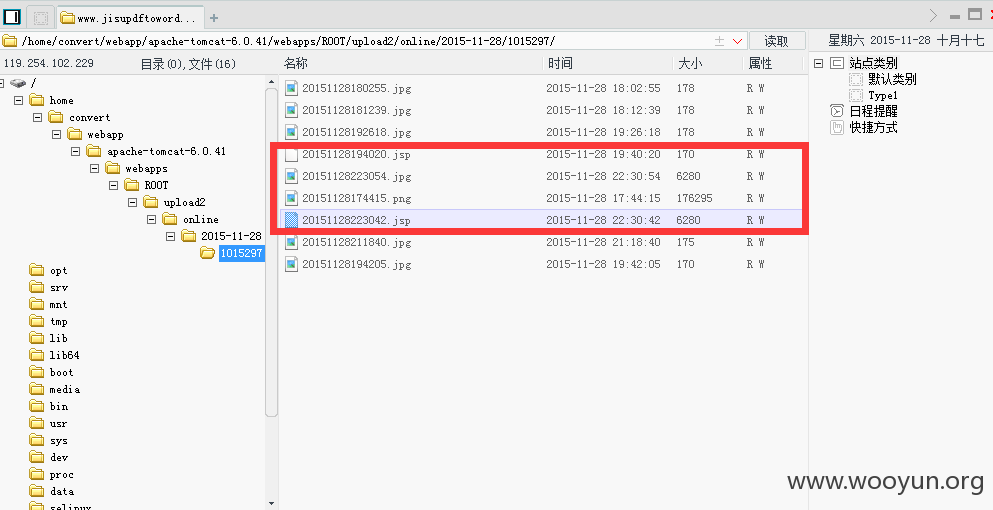Collapse the convert folder node
This screenshot has height=510, width=993.
pos(37,117)
